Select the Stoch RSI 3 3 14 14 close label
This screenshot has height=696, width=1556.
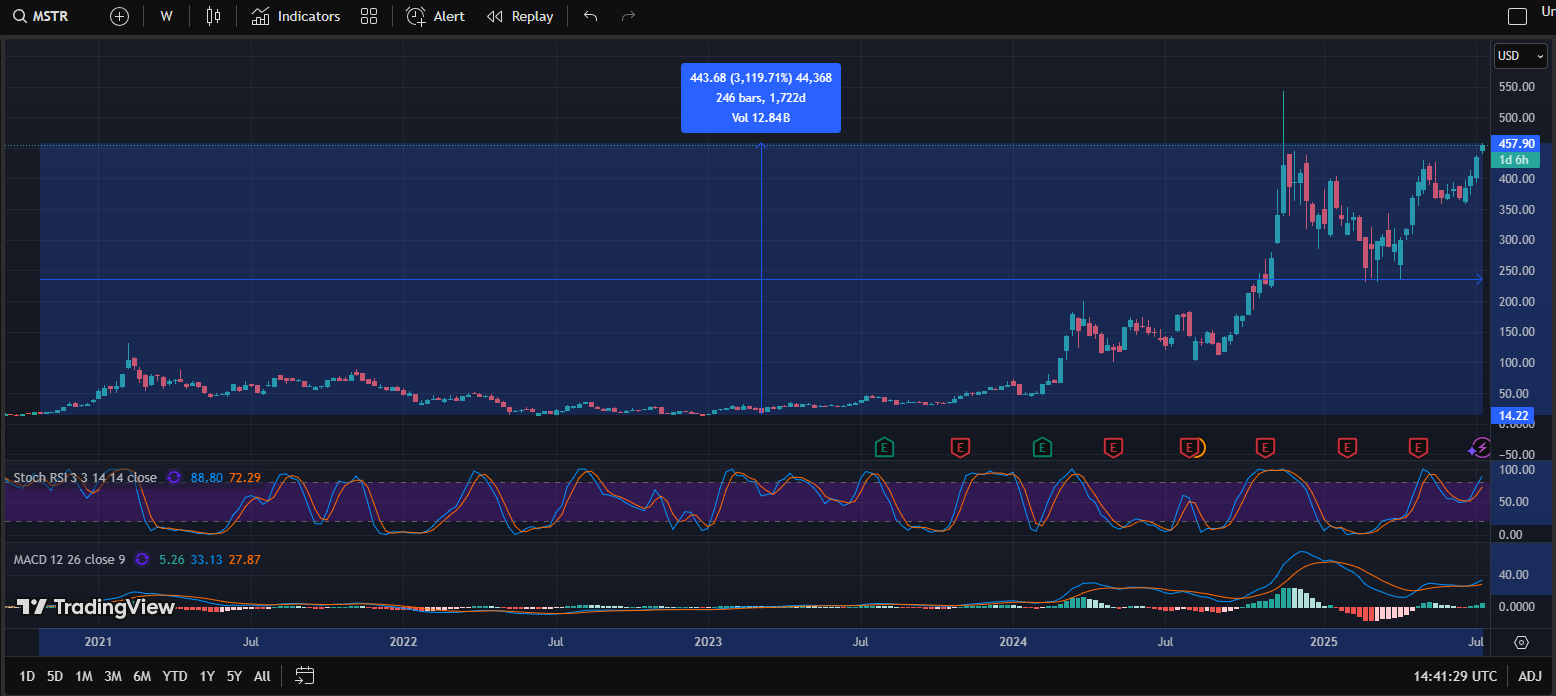85,478
